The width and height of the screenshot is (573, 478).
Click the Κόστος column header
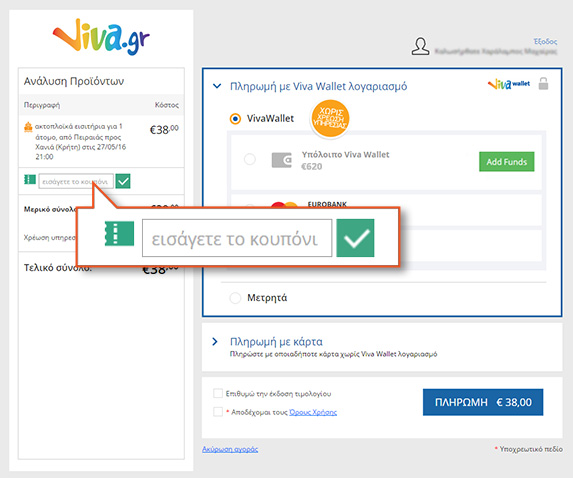pos(167,105)
